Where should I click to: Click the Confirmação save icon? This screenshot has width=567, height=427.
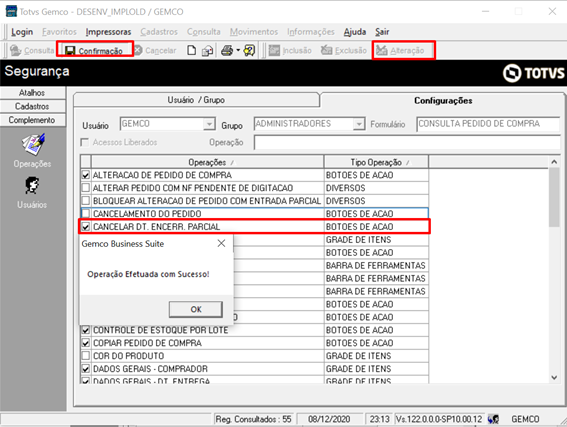pos(70,51)
